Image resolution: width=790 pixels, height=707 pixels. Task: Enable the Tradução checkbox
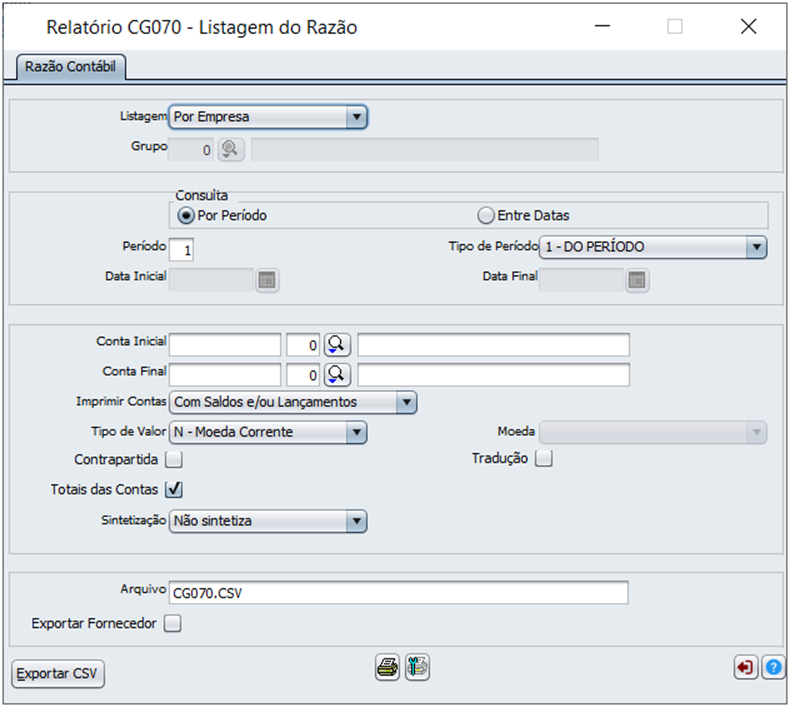point(544,459)
